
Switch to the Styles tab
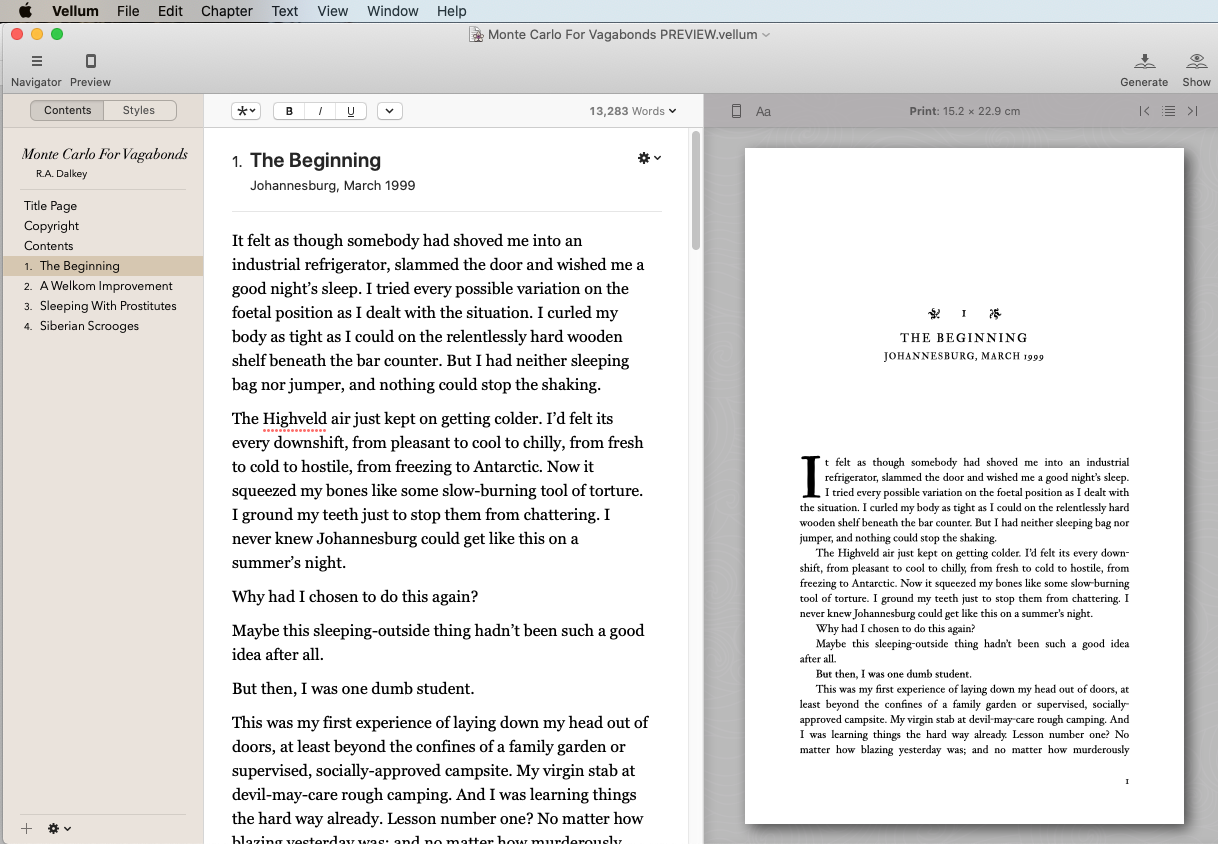(x=139, y=110)
